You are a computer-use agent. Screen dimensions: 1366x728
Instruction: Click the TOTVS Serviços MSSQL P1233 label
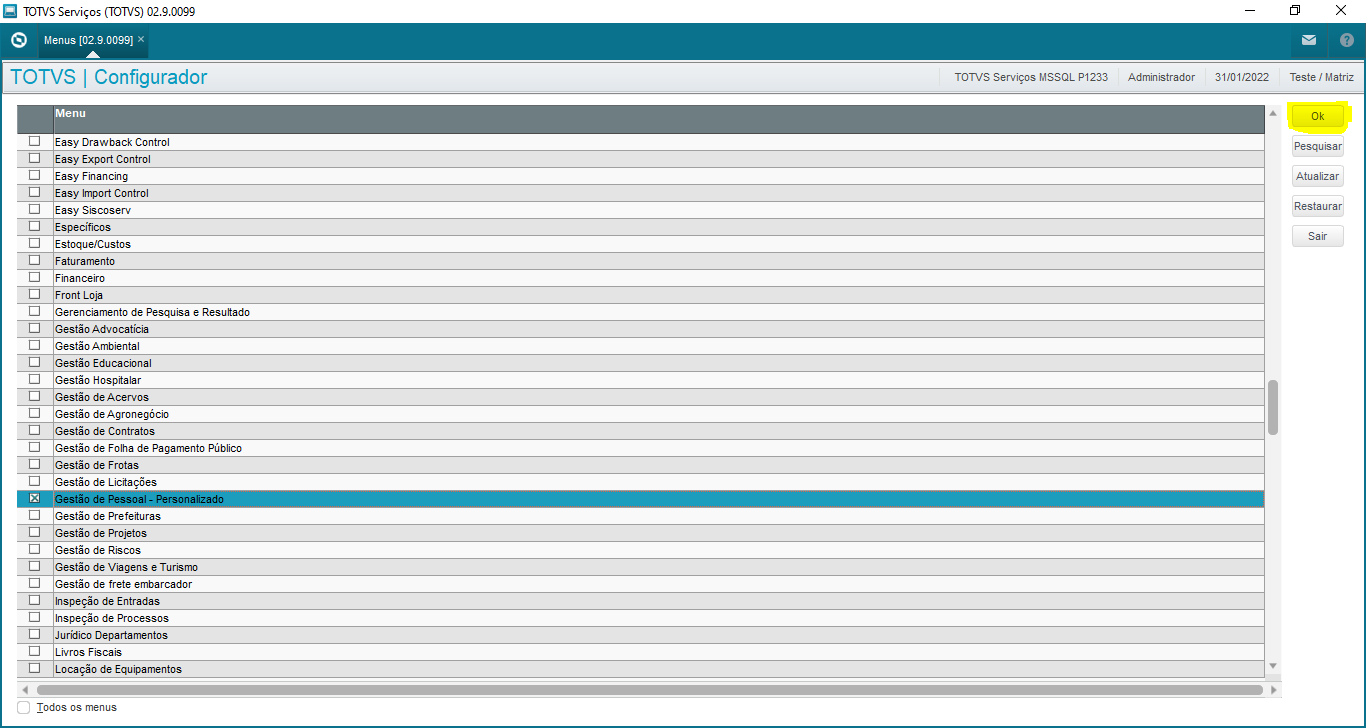[1031, 77]
